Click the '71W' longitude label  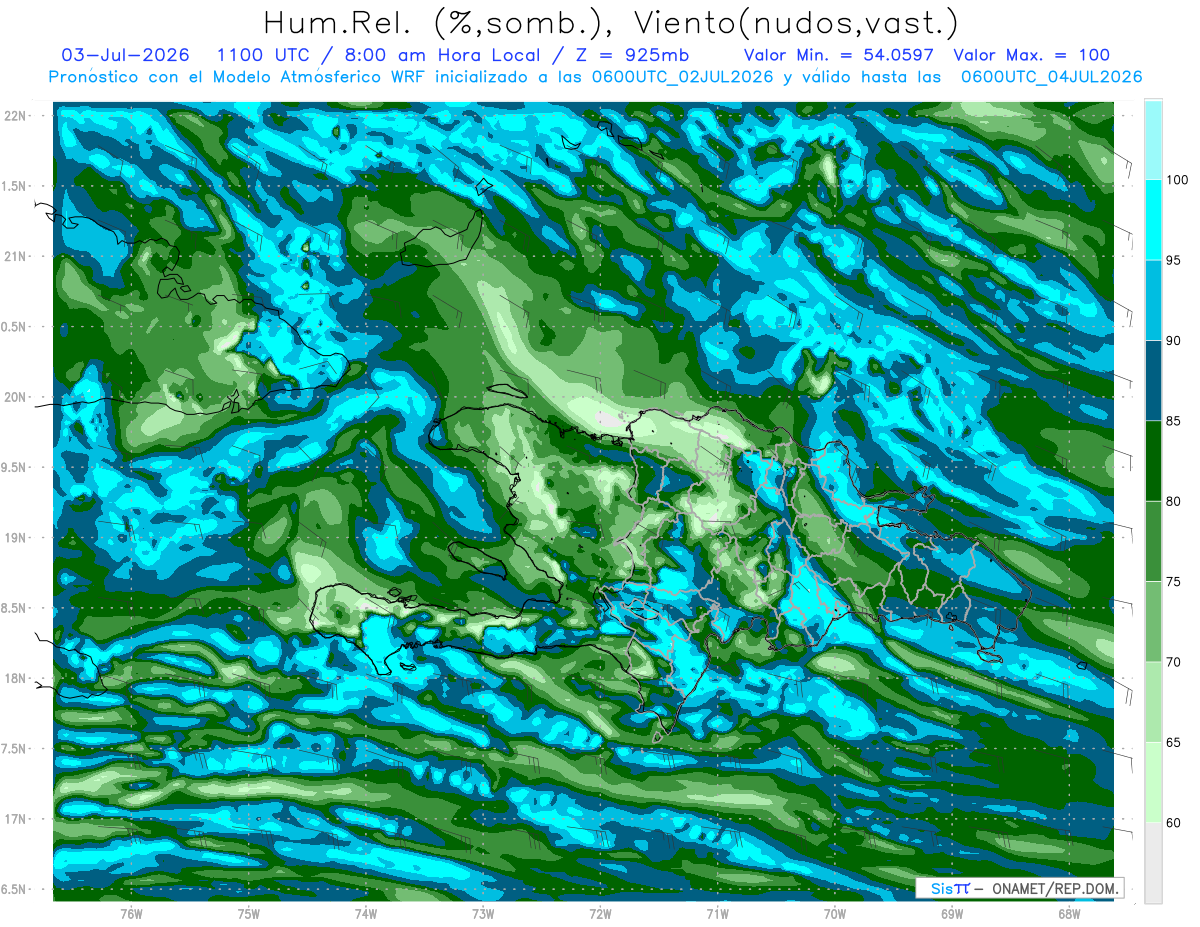tap(717, 913)
